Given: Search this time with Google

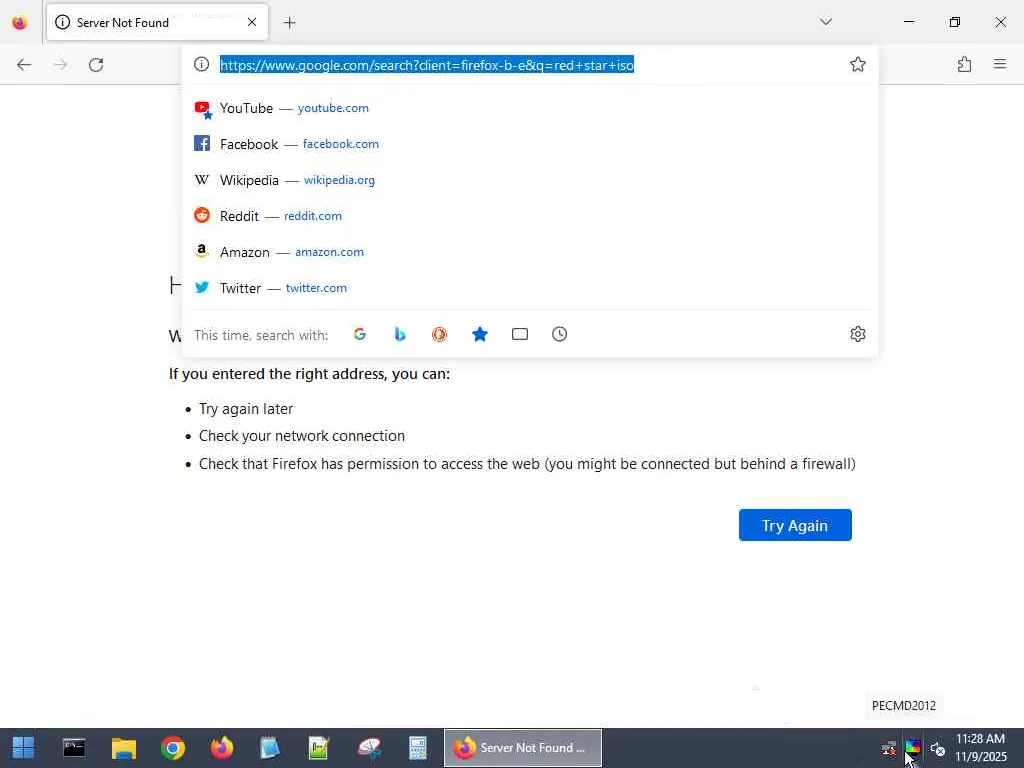Looking at the screenshot, I should [360, 334].
